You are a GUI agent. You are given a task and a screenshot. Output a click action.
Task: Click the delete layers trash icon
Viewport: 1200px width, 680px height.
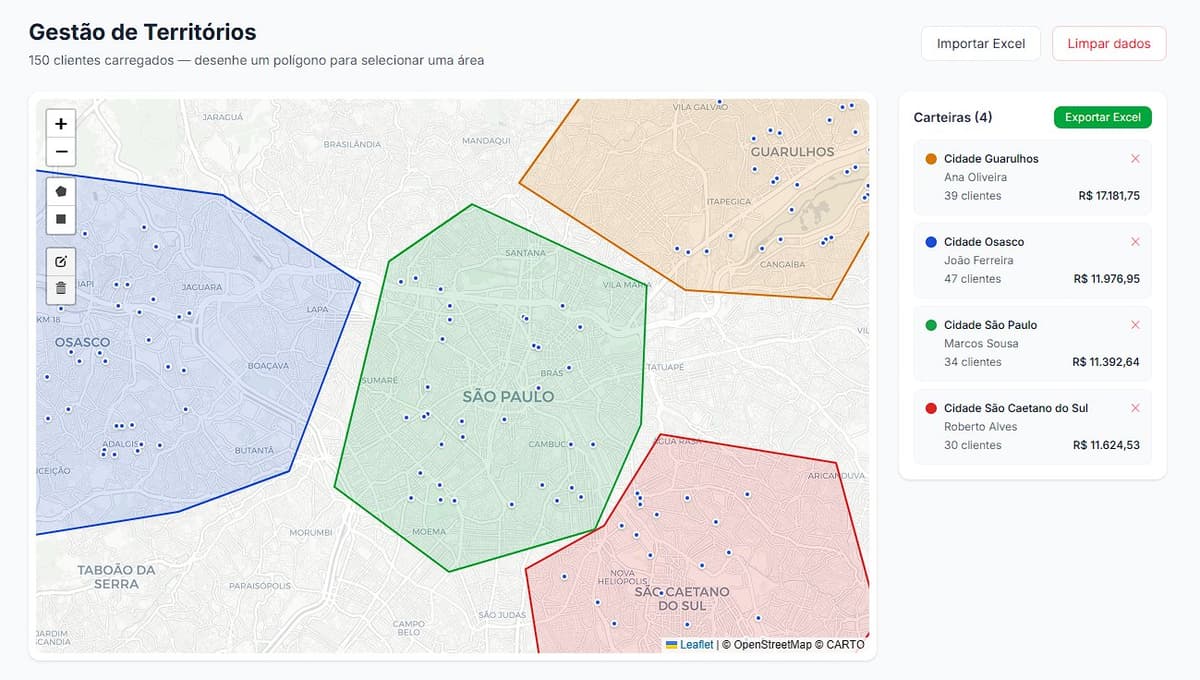pos(61,289)
